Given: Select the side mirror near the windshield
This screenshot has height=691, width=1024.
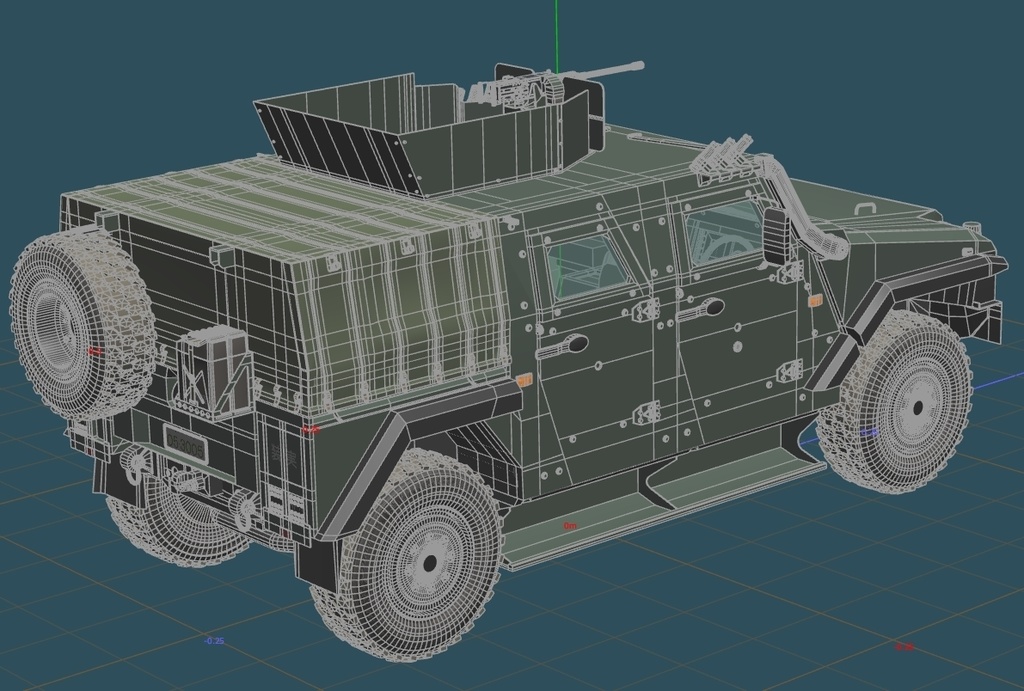Looking at the screenshot, I should click(x=776, y=236).
